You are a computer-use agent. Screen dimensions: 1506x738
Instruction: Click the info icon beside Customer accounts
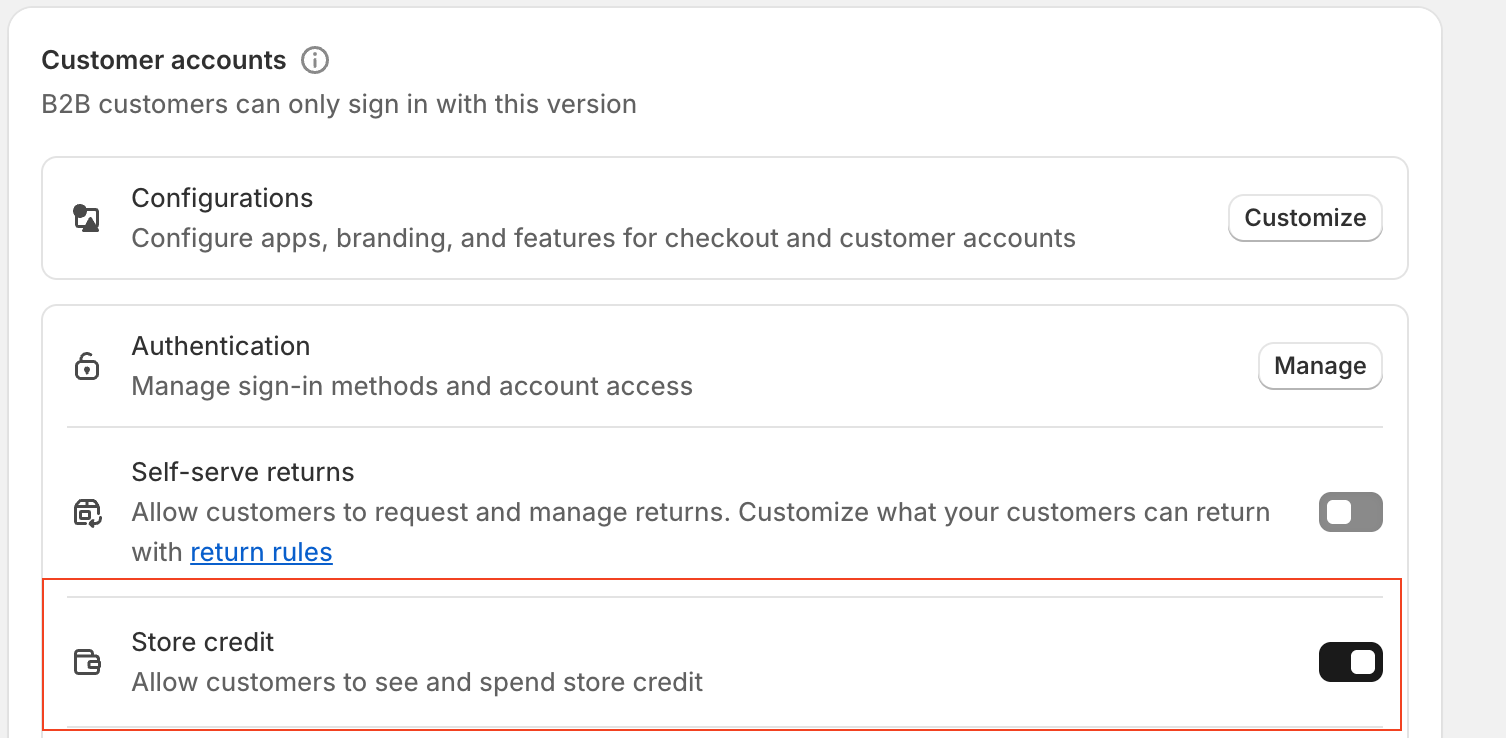[315, 60]
